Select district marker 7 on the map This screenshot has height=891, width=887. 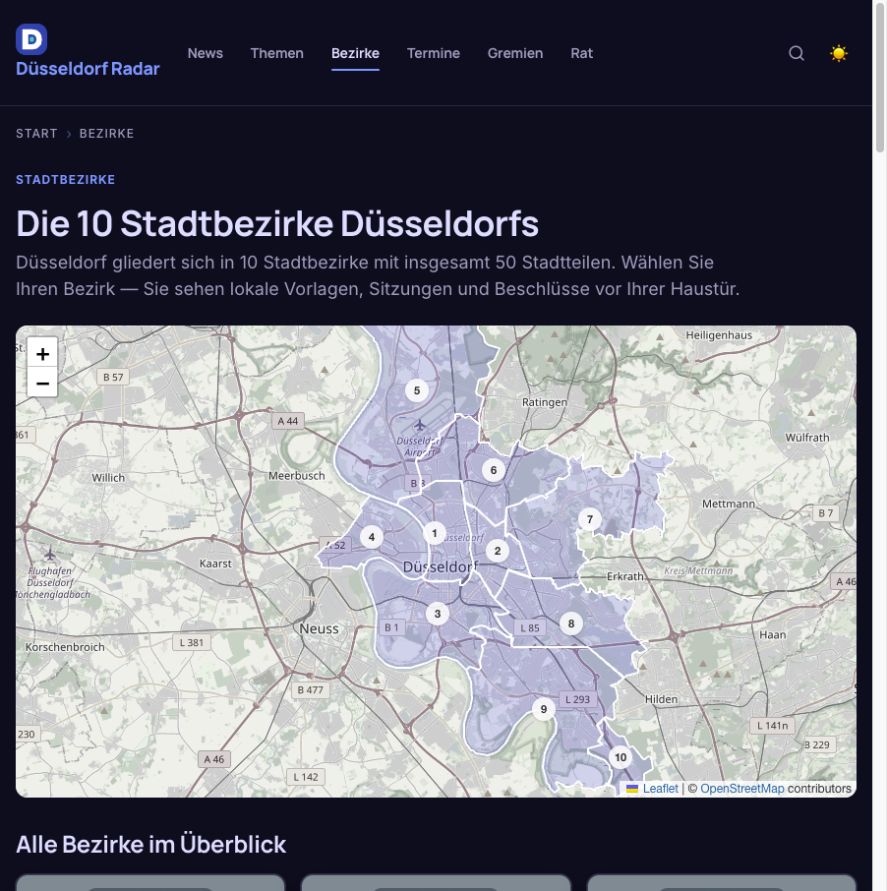click(x=590, y=519)
